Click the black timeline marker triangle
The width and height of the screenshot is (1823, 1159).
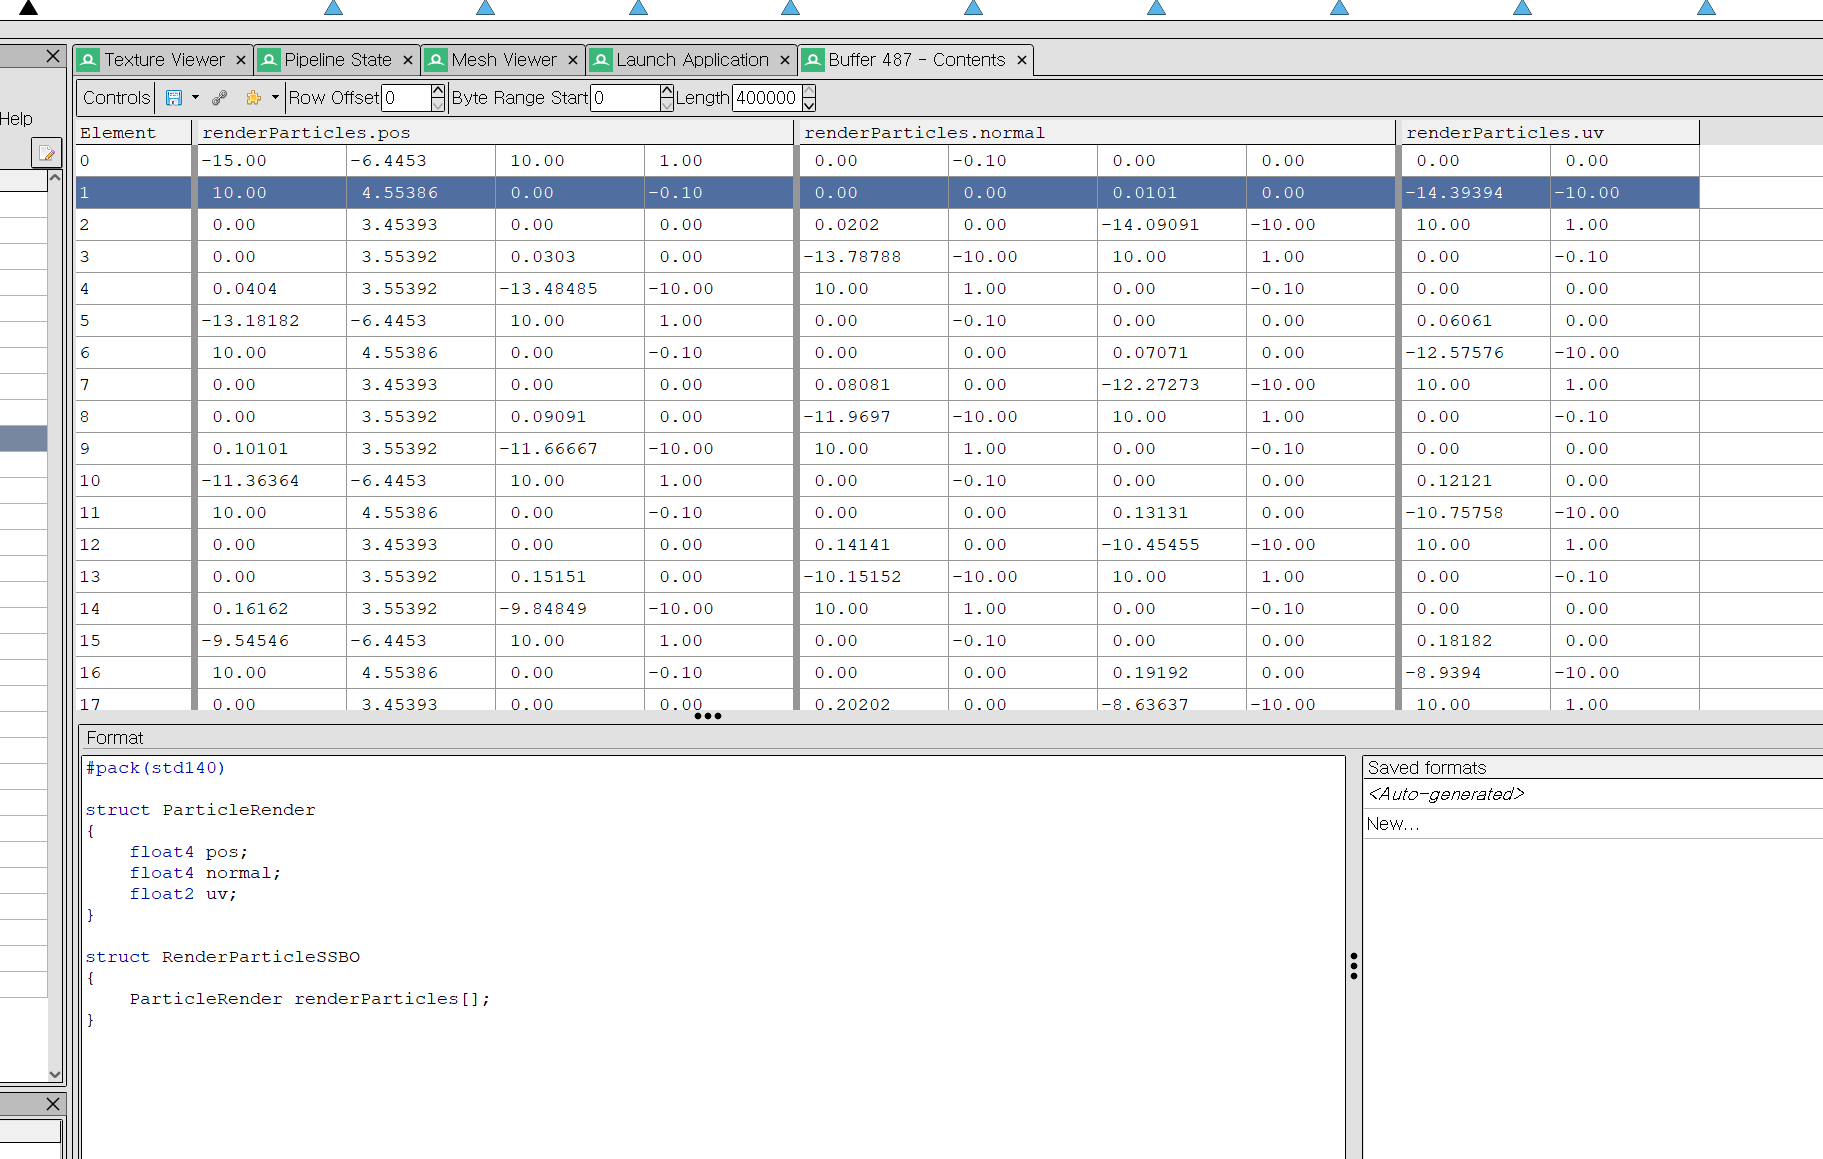28,8
